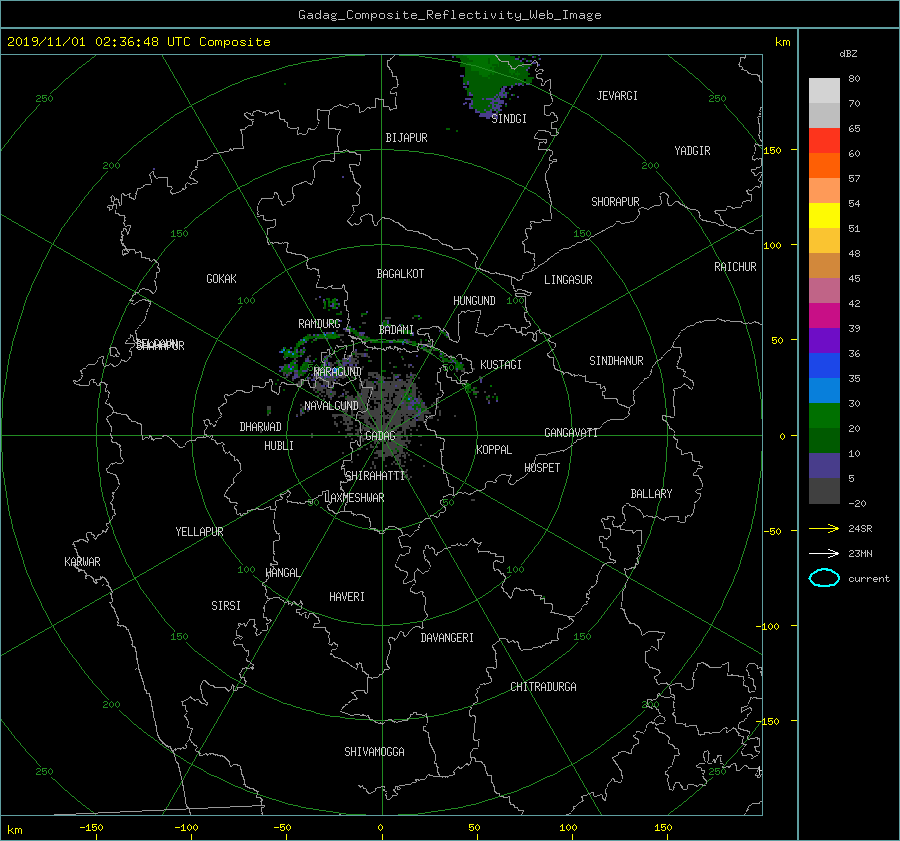Click the 150 x-axis tick label

(x=663, y=828)
